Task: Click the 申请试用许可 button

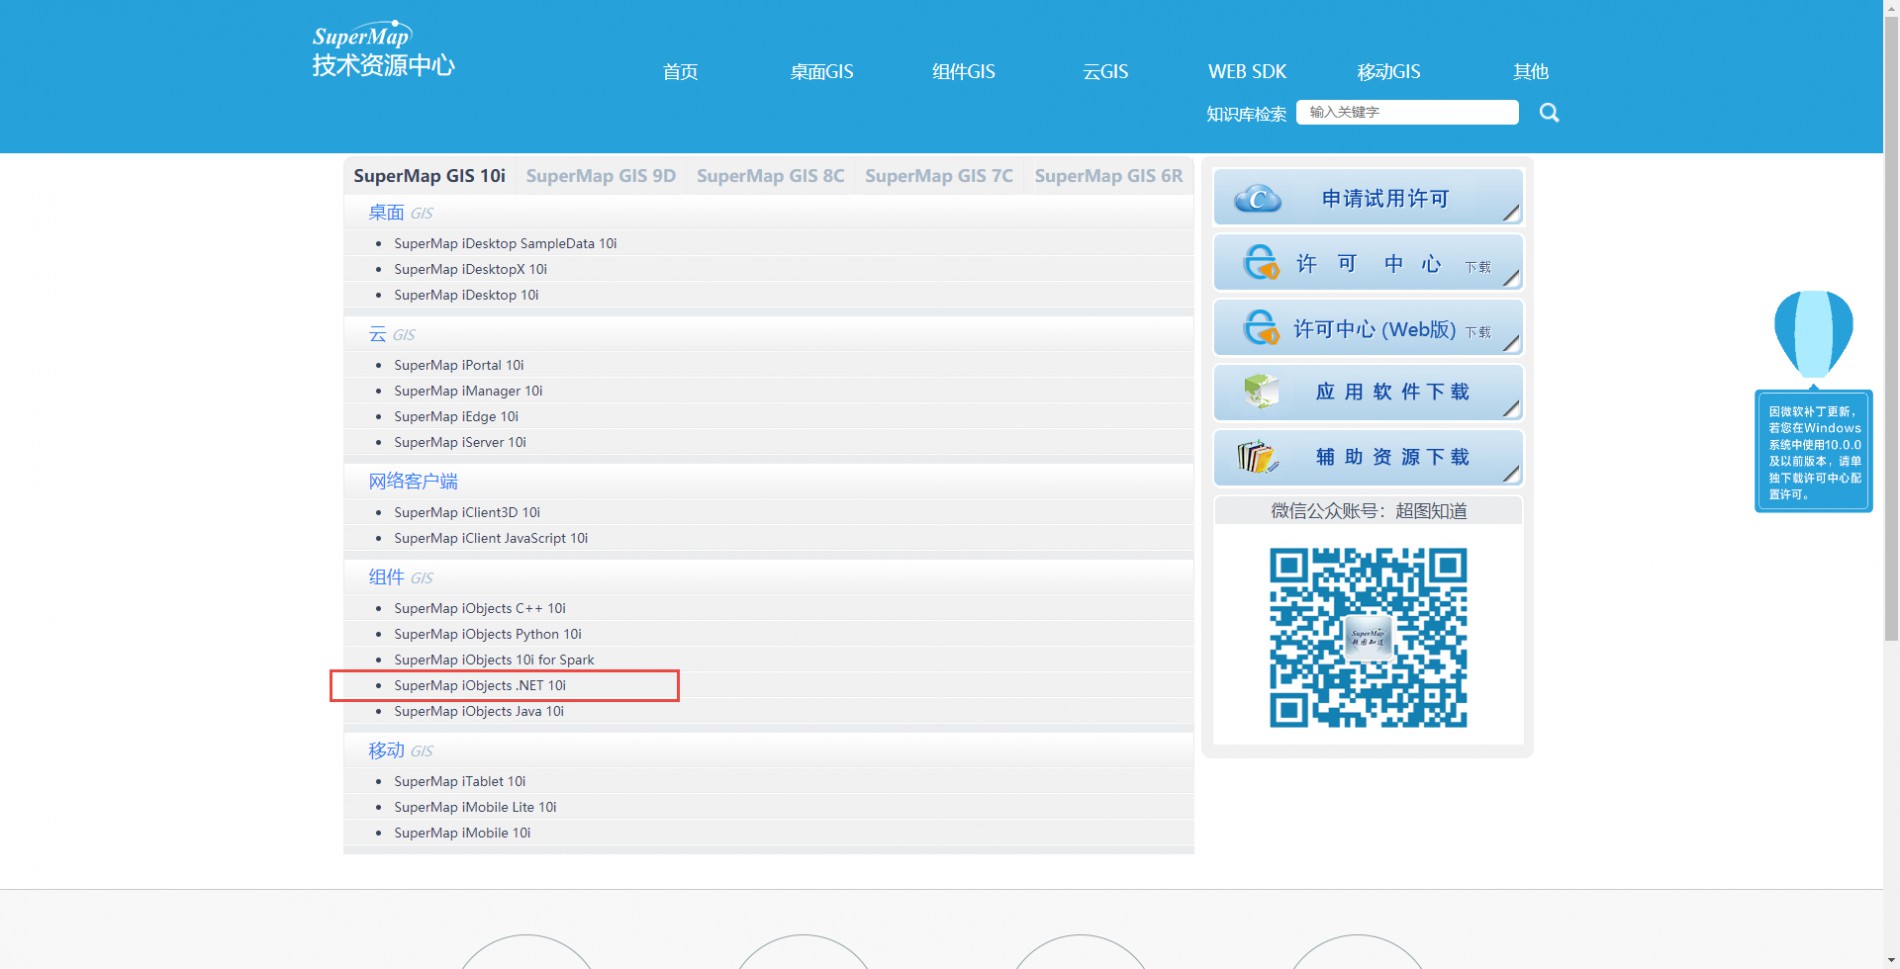Action: click(1368, 197)
